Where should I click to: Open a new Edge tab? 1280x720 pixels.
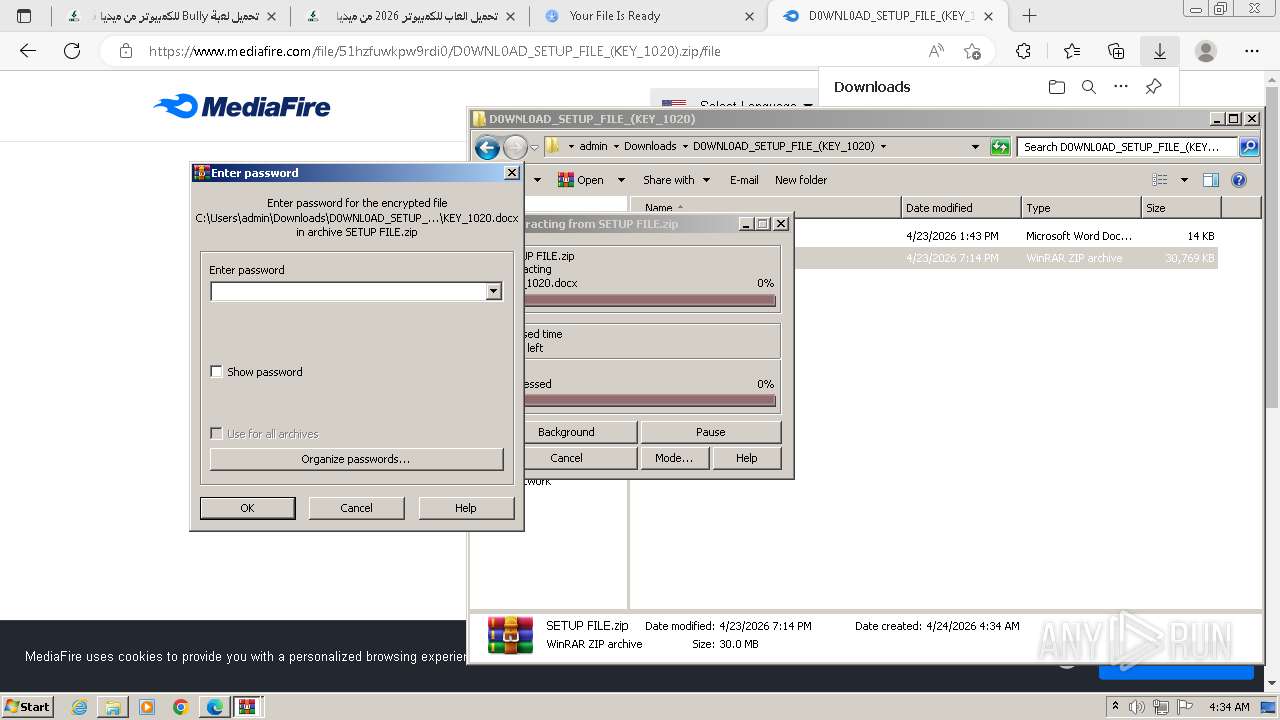(1029, 15)
